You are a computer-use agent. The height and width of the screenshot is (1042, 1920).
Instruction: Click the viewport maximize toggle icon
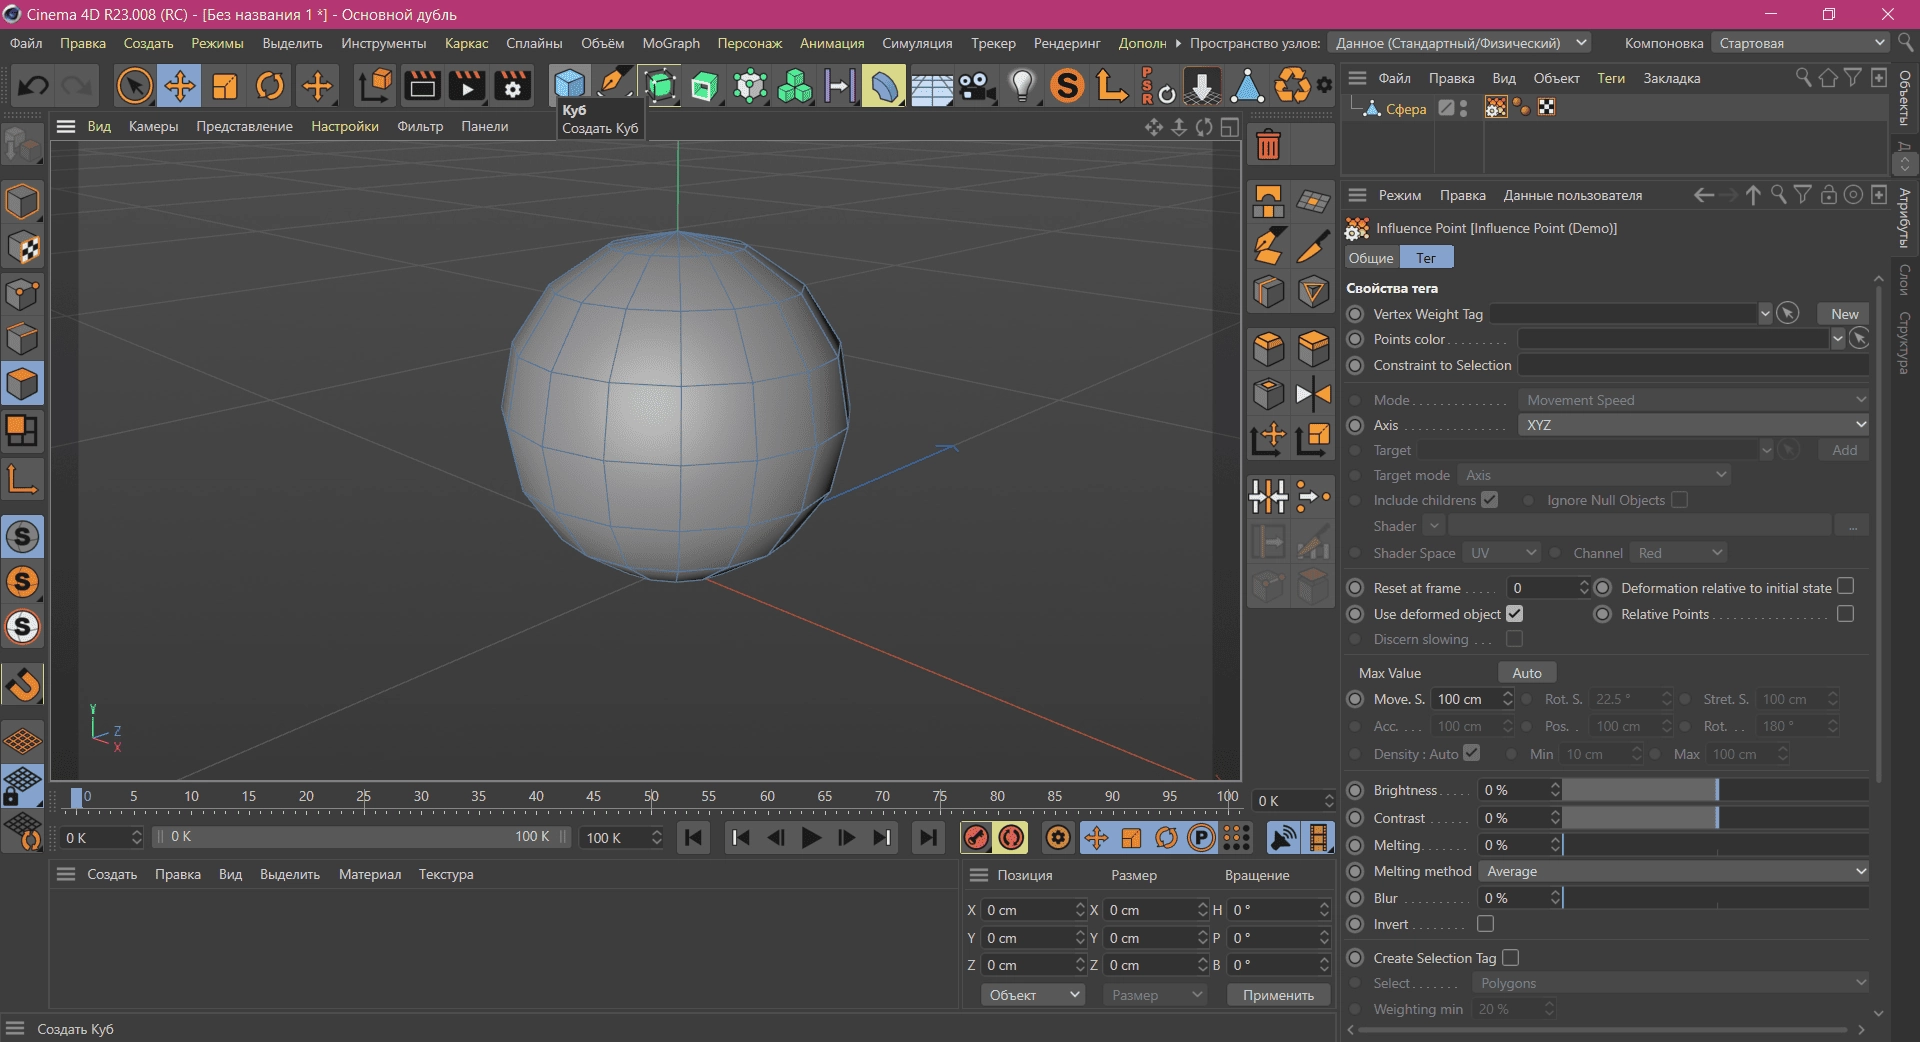coord(1230,127)
